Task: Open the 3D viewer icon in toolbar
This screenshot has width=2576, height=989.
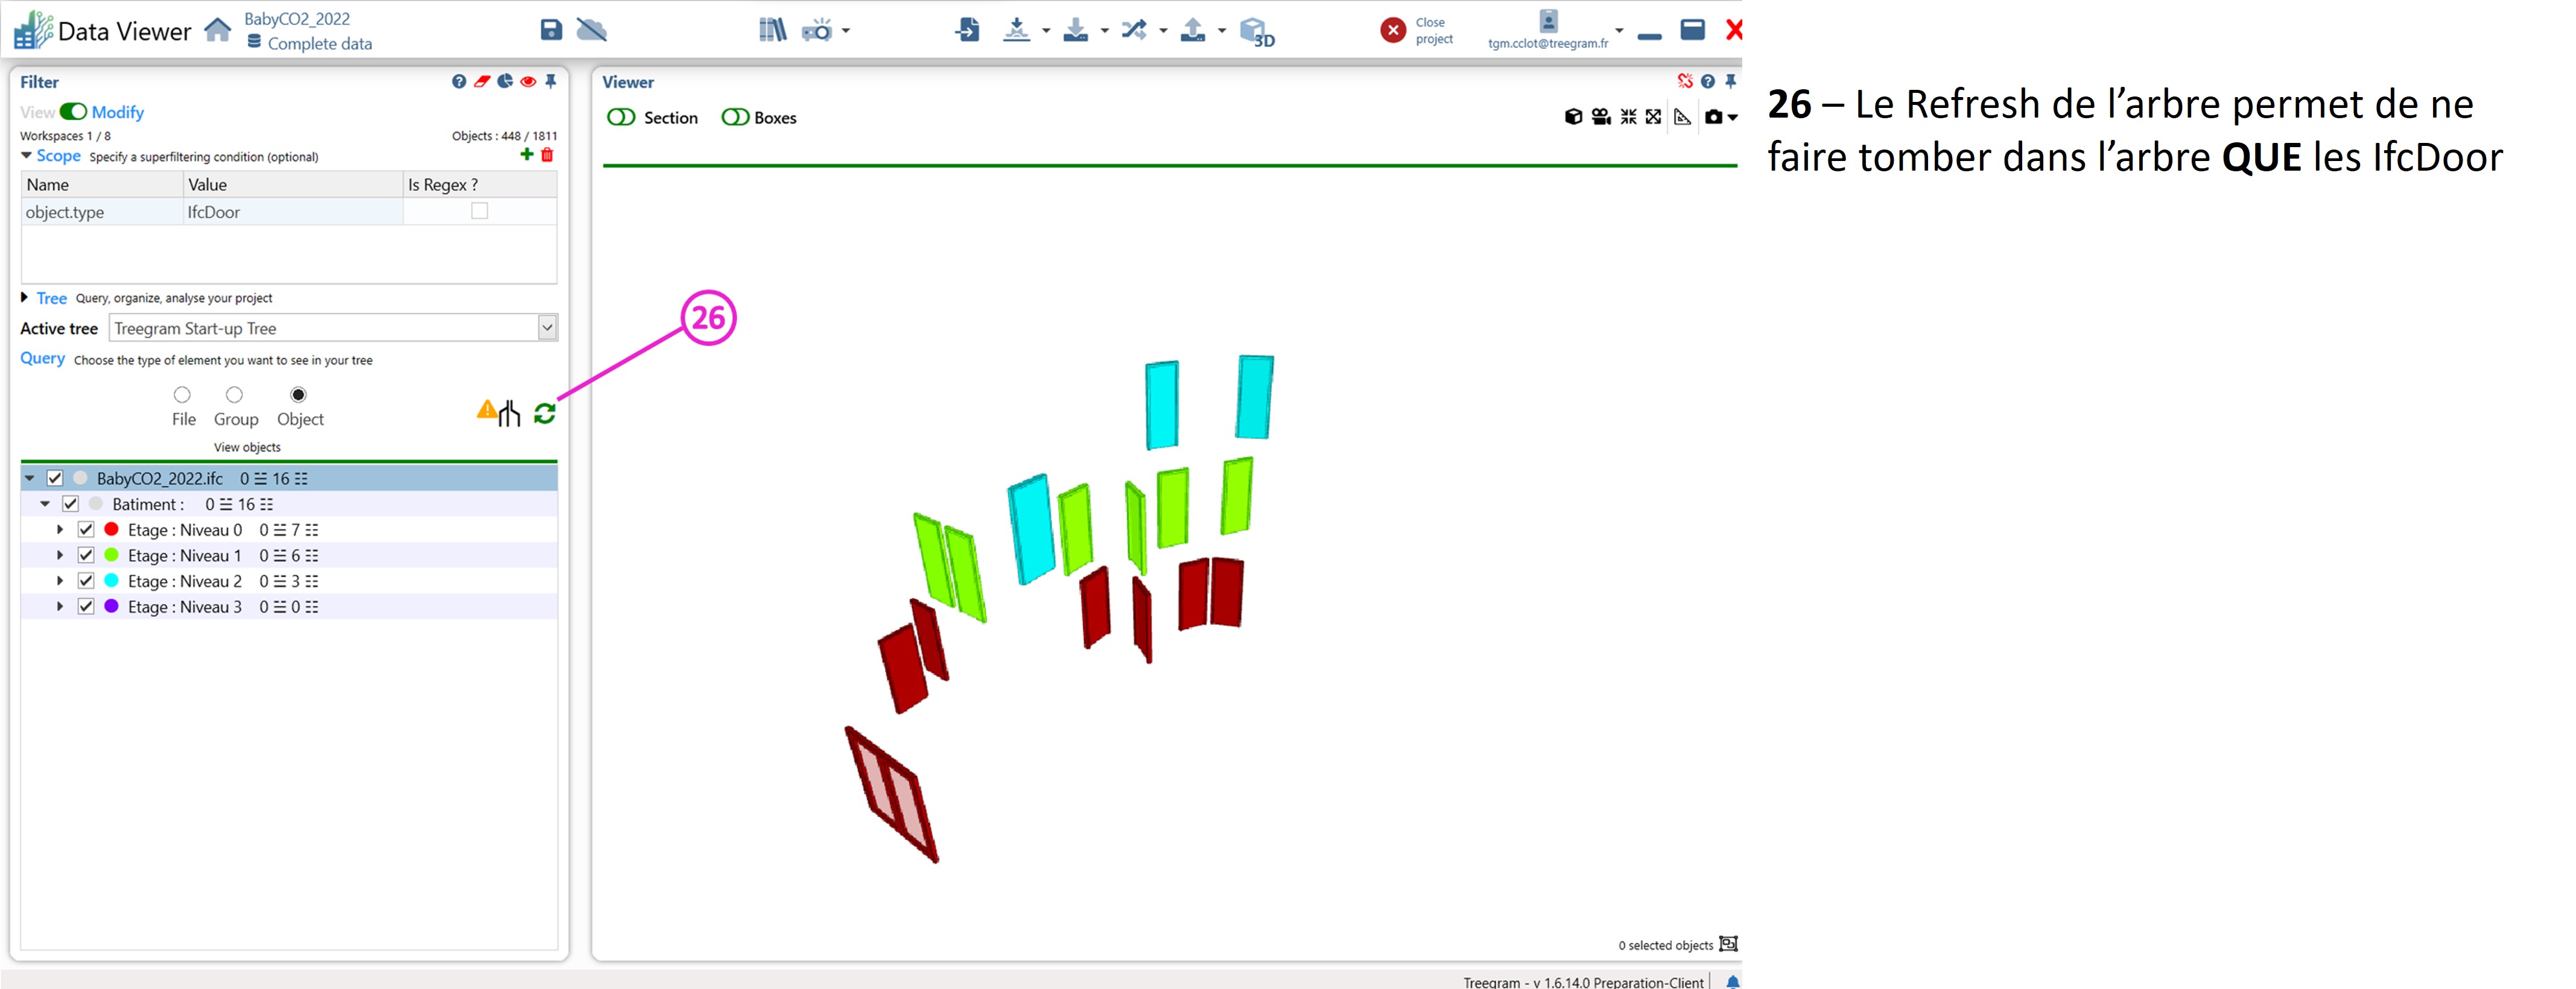Action: (1256, 32)
